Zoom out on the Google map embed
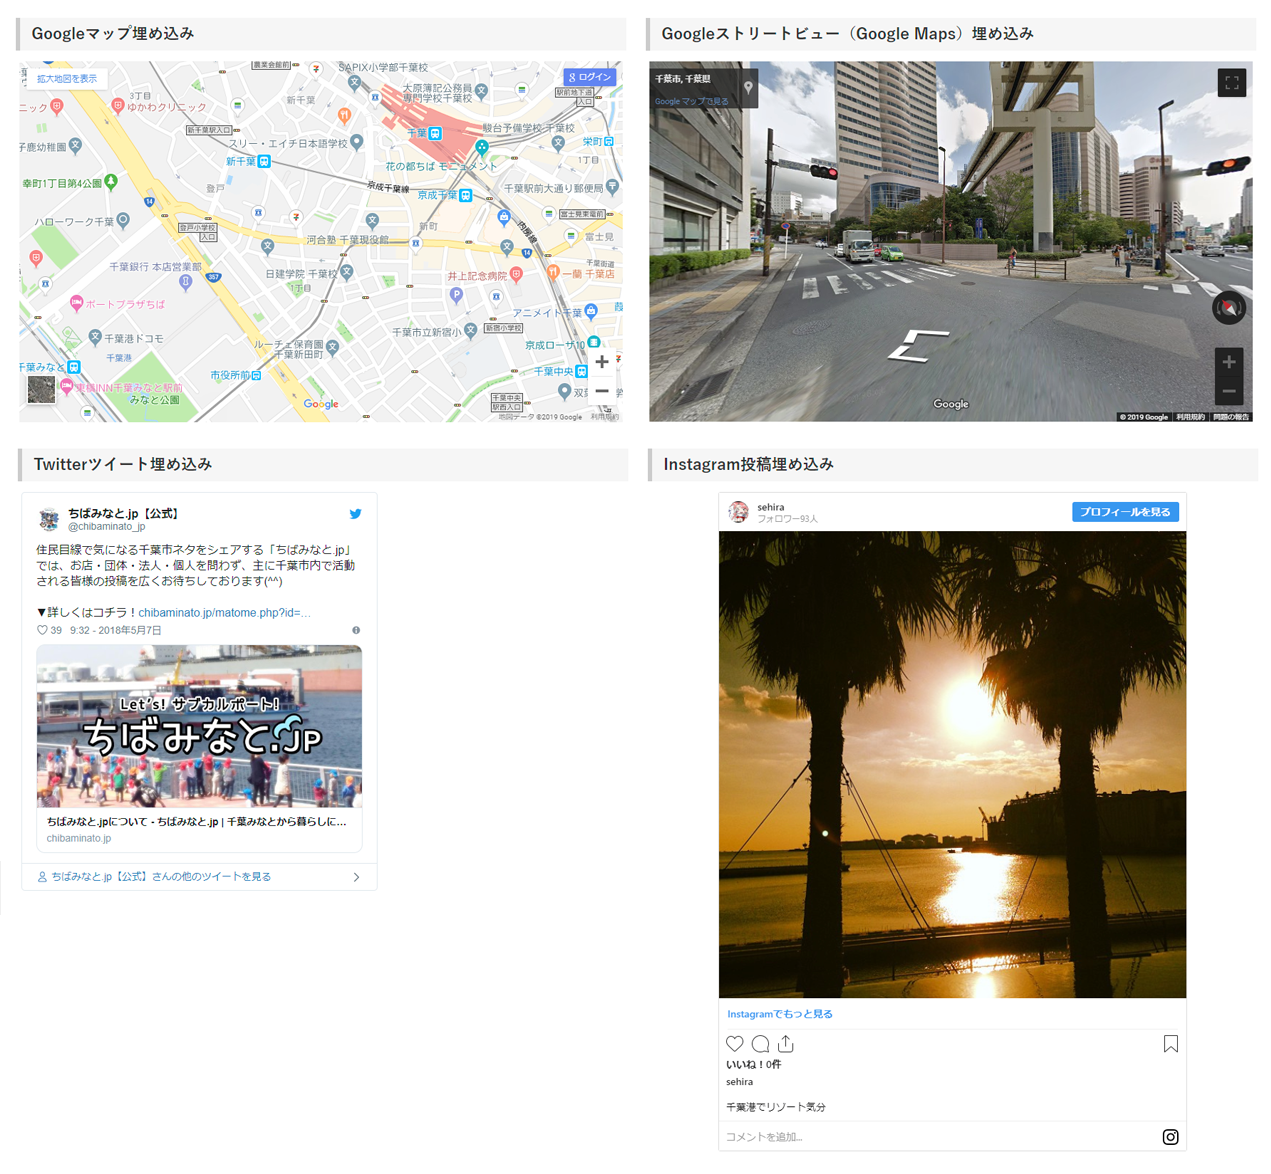Viewport: 1271px width, 1174px height. (602, 391)
